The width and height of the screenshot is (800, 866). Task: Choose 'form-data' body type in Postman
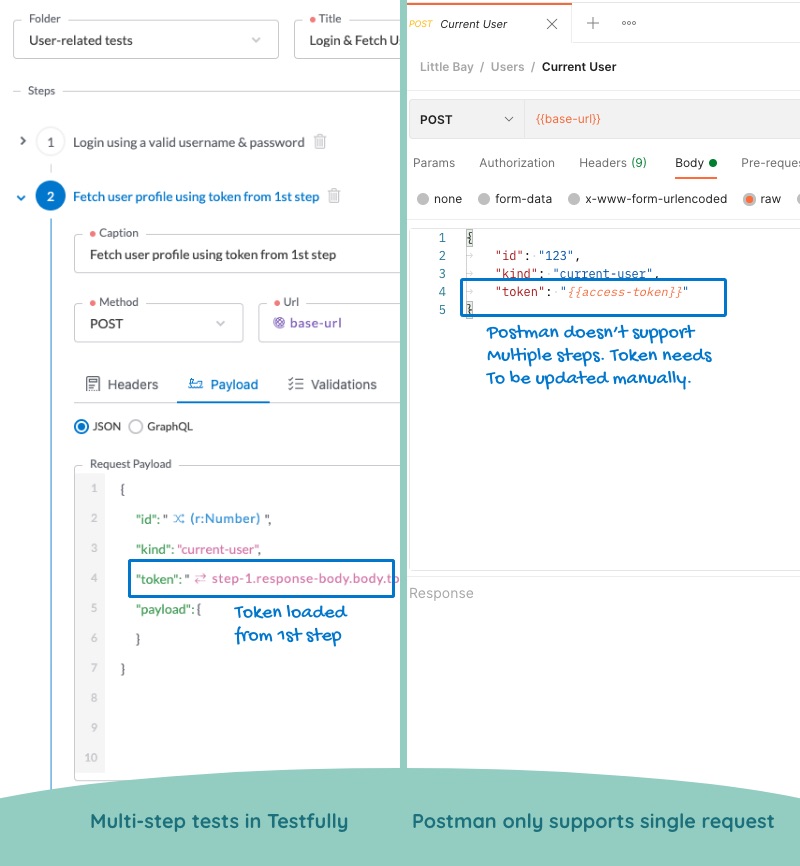coord(484,199)
